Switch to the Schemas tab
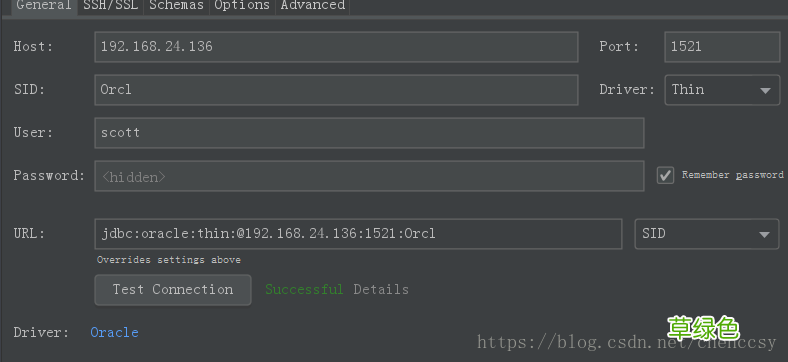 pos(176,6)
